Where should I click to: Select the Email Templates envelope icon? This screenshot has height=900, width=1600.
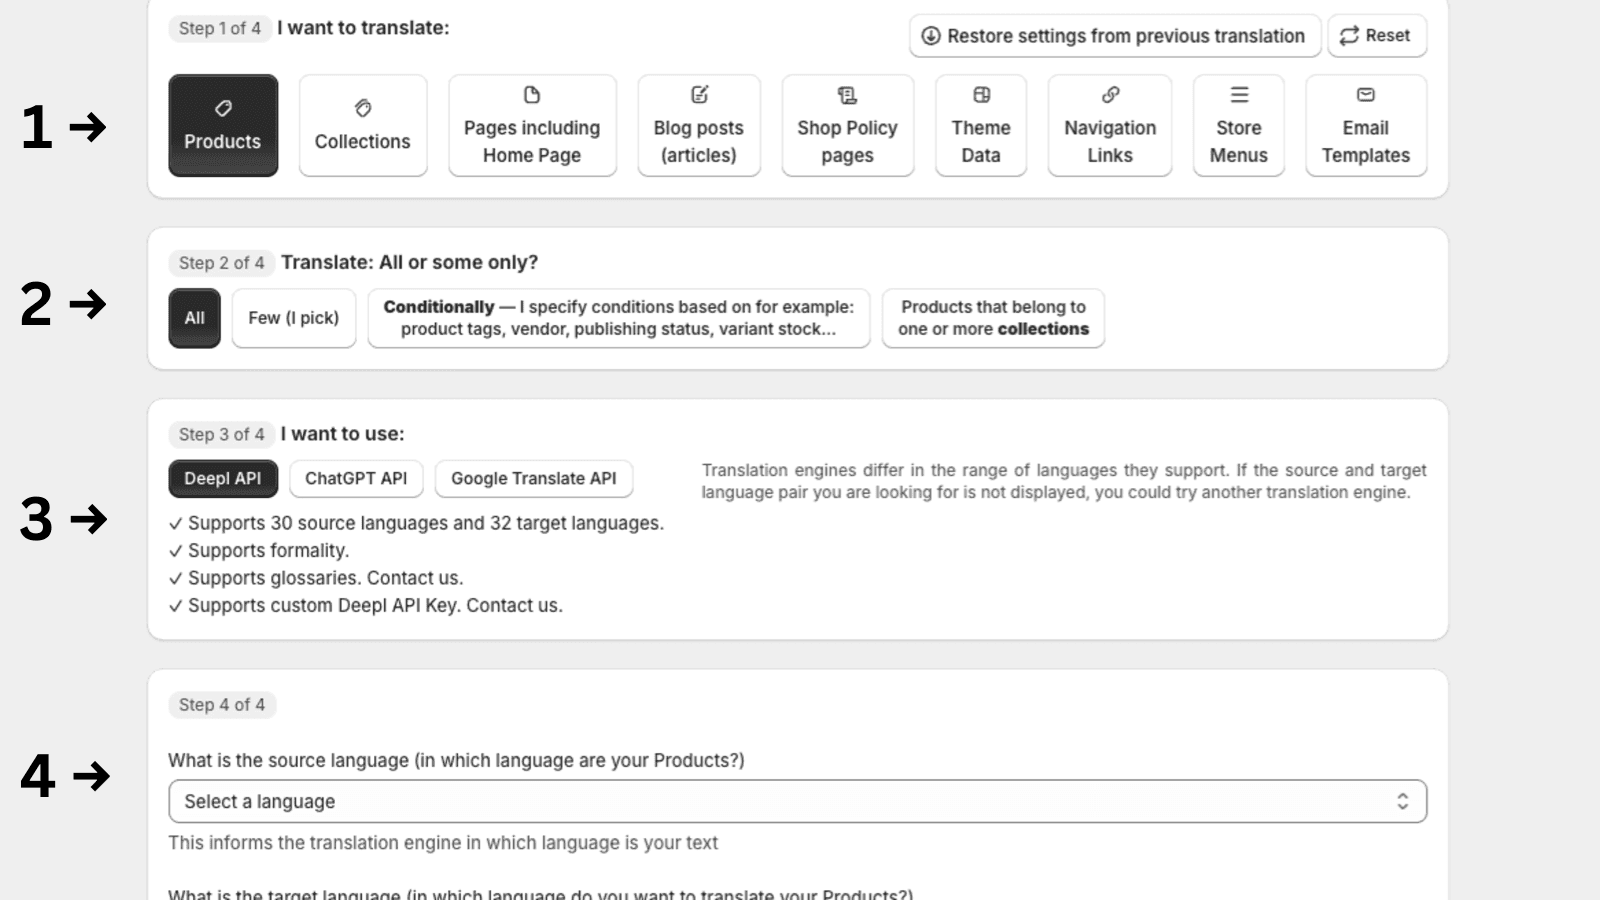click(1365, 96)
